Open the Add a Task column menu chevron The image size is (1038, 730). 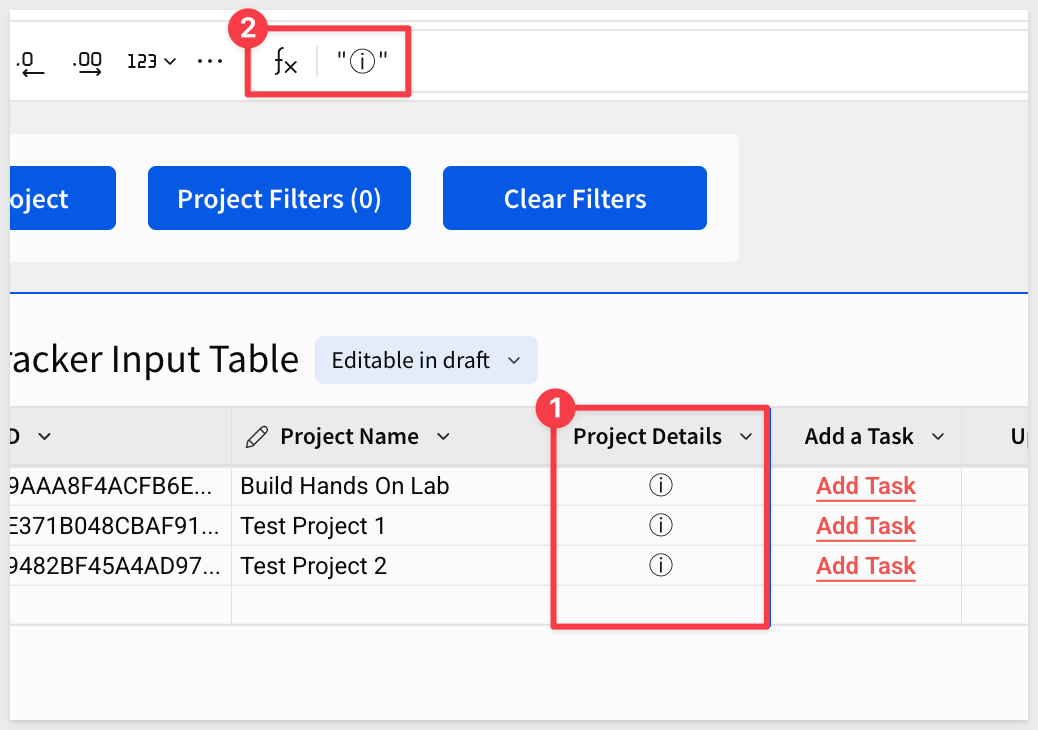click(x=938, y=437)
